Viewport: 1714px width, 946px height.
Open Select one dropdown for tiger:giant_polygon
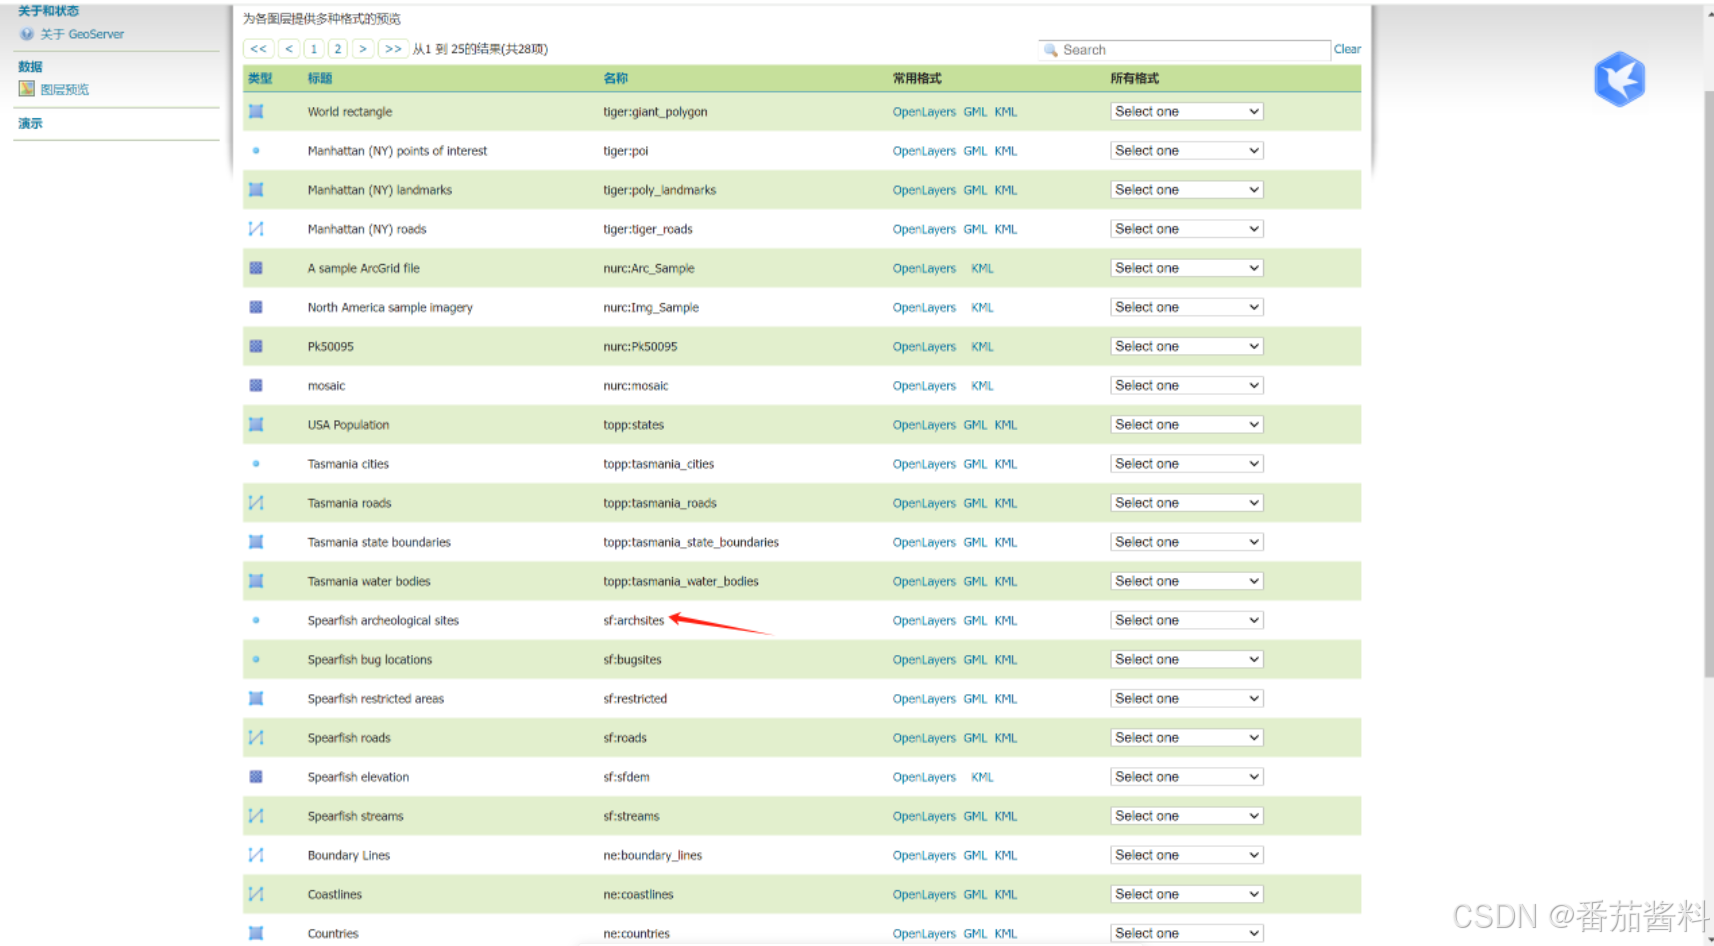1186,112
